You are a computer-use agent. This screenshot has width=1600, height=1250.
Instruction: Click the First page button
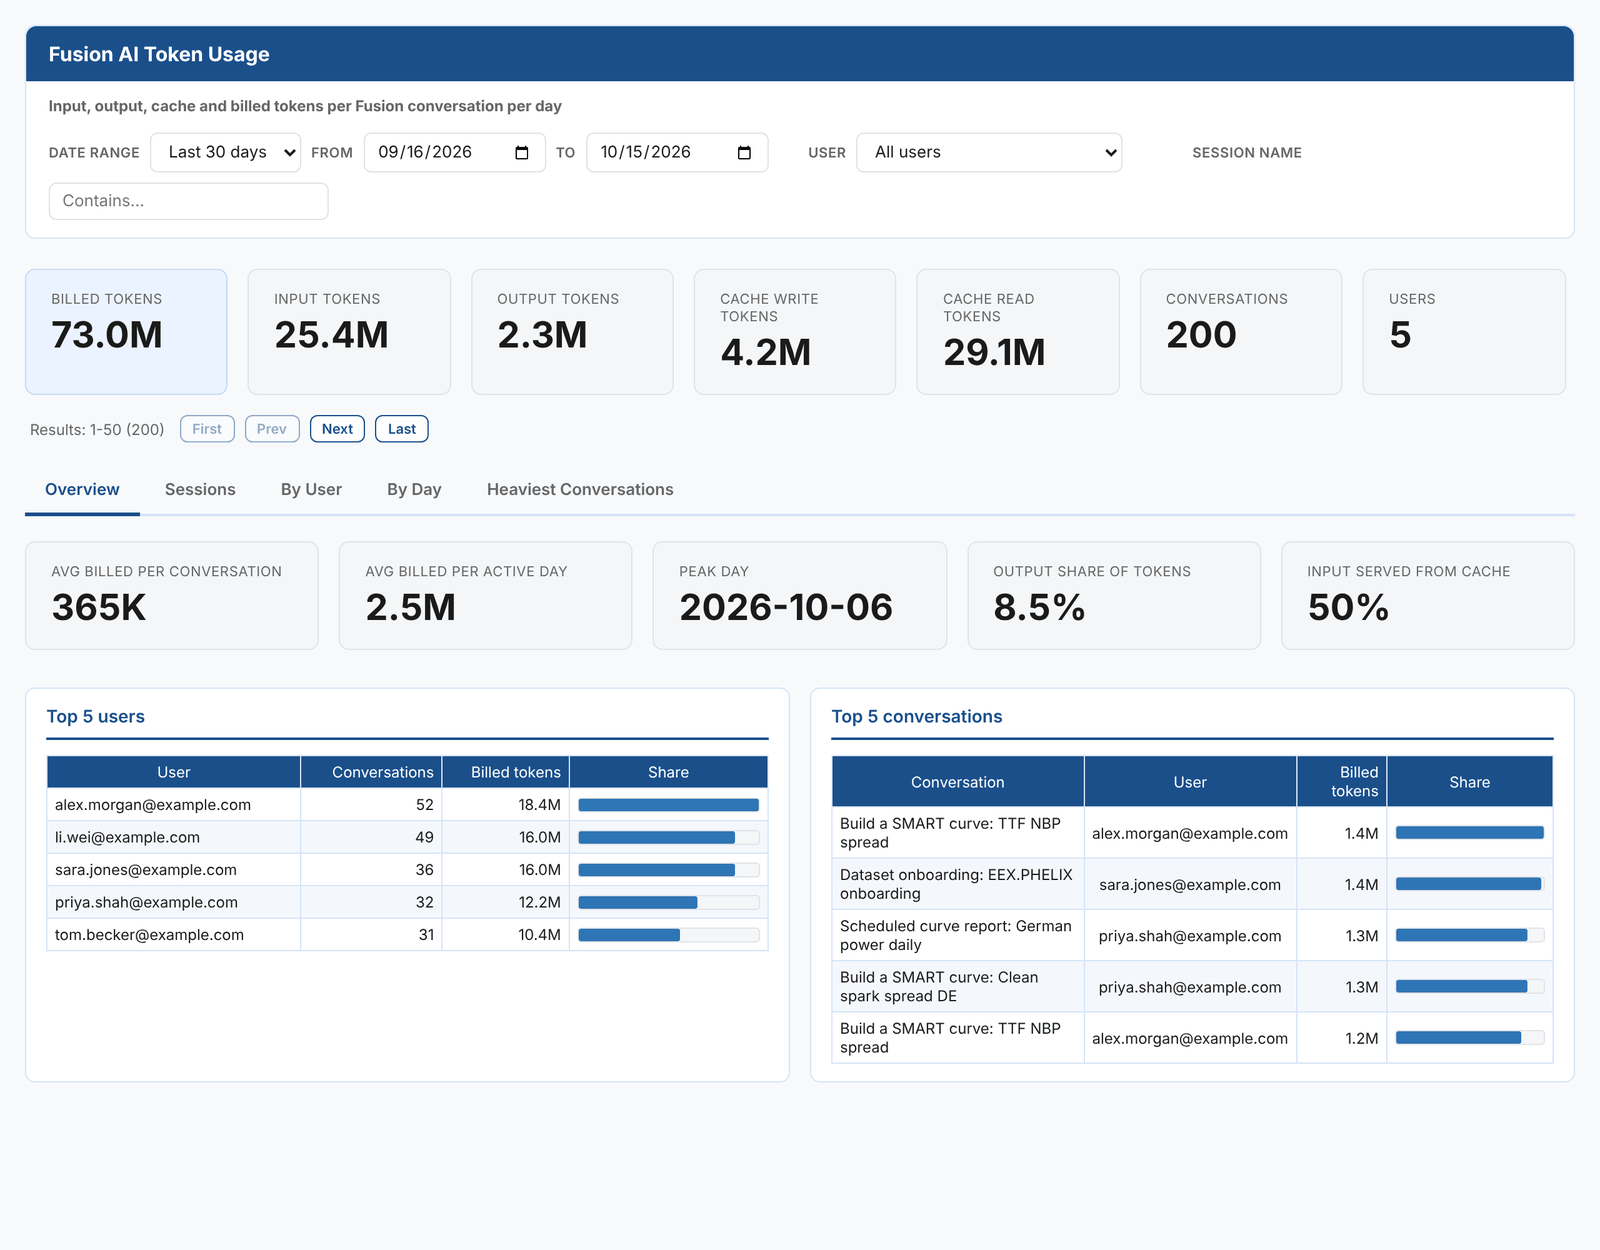(207, 429)
